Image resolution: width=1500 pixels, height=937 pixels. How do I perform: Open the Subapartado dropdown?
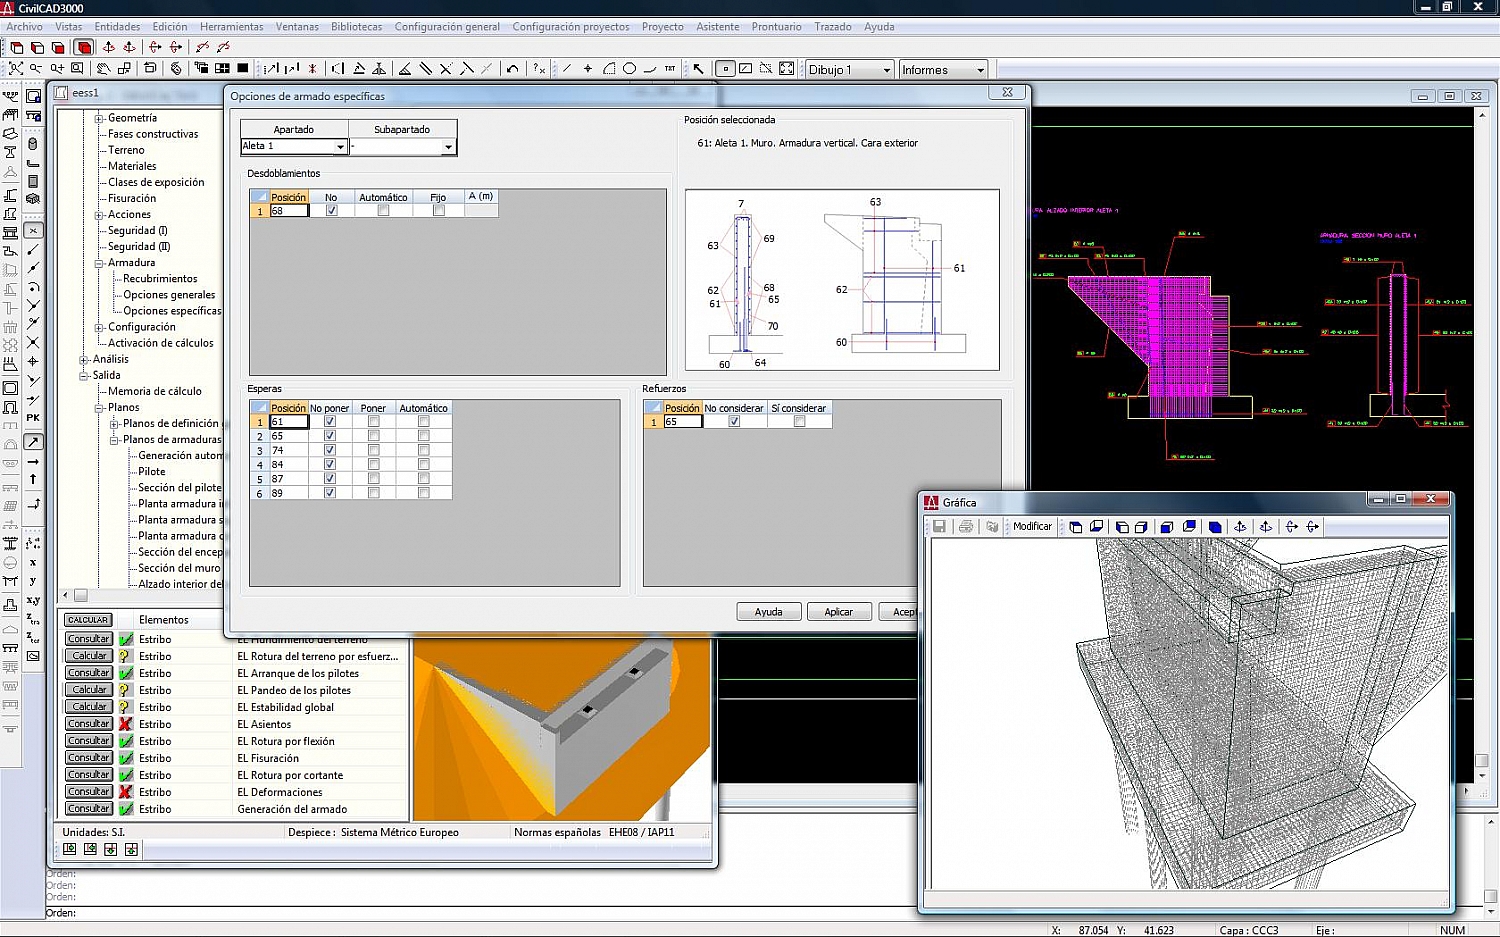pyautogui.click(x=448, y=147)
